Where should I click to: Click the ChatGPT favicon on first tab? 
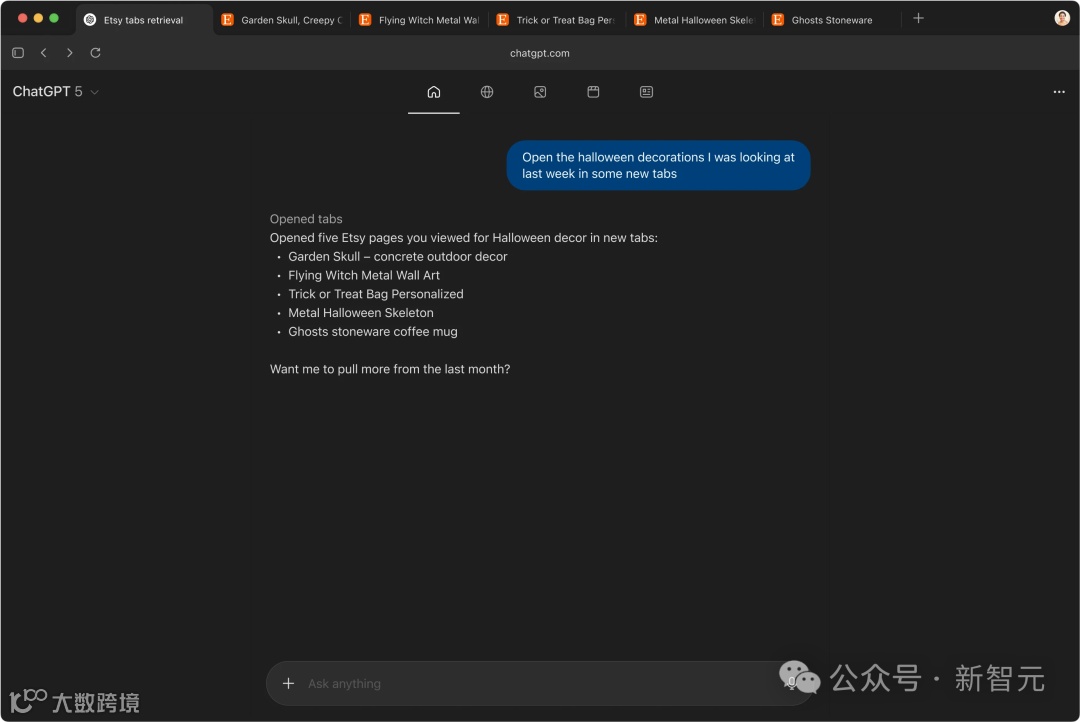pos(90,20)
